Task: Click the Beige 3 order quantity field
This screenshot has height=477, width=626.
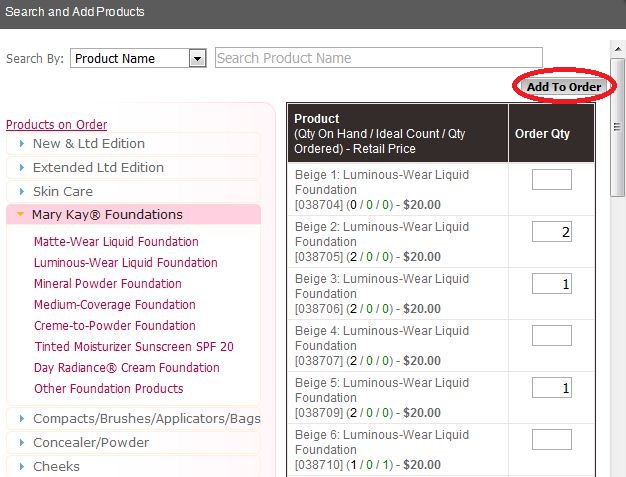Action: coord(552,283)
